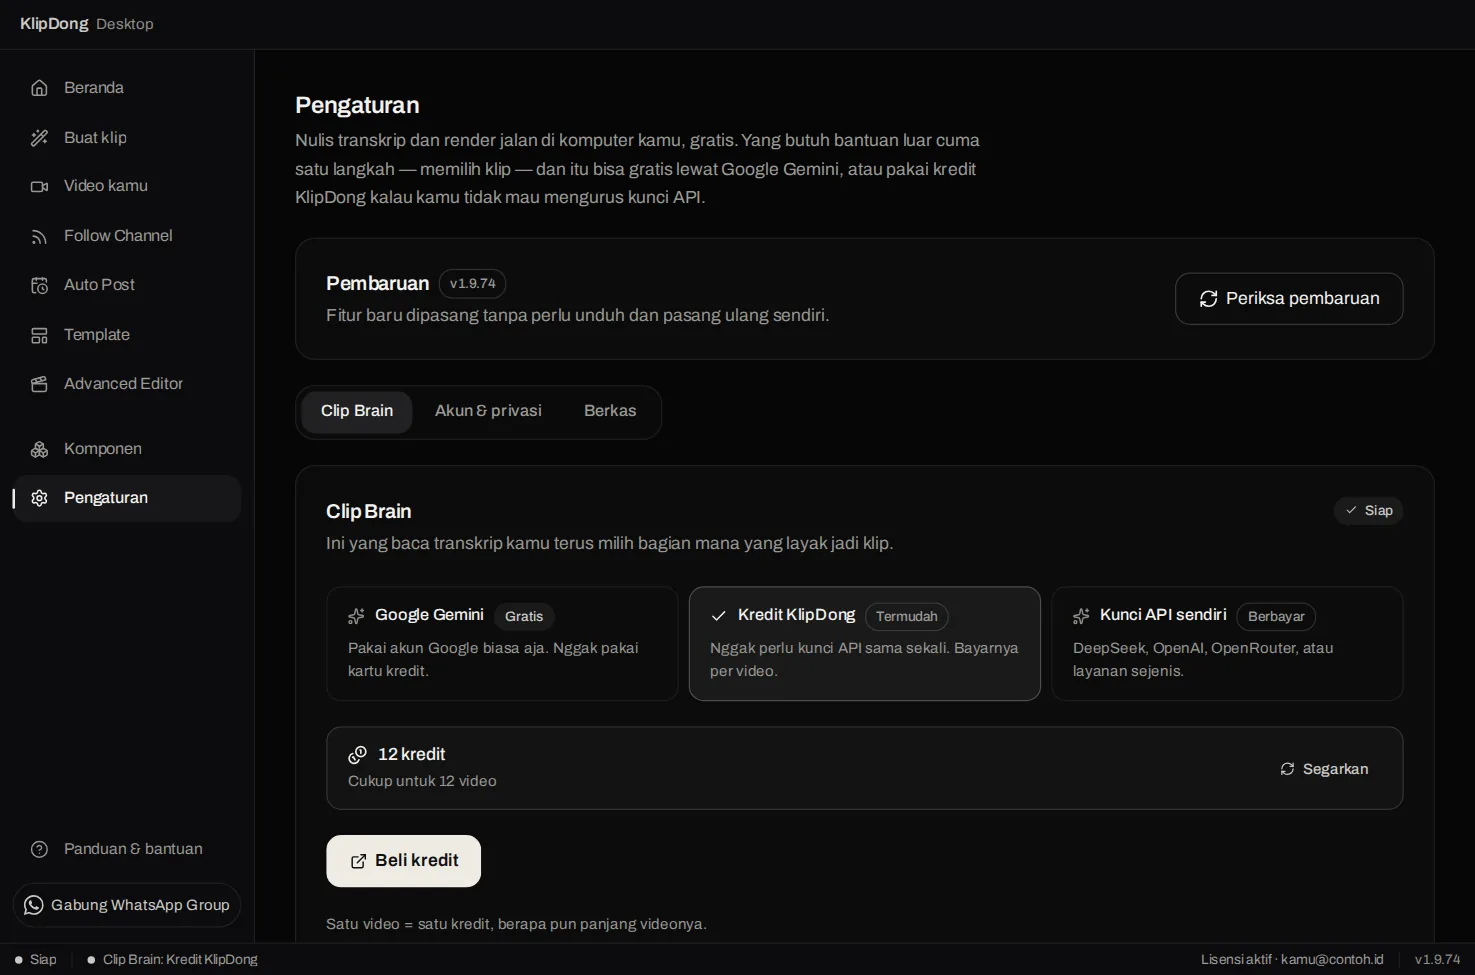Click the KlipDong Desktop app title
Screen dimensions: 1475x975
point(87,24)
